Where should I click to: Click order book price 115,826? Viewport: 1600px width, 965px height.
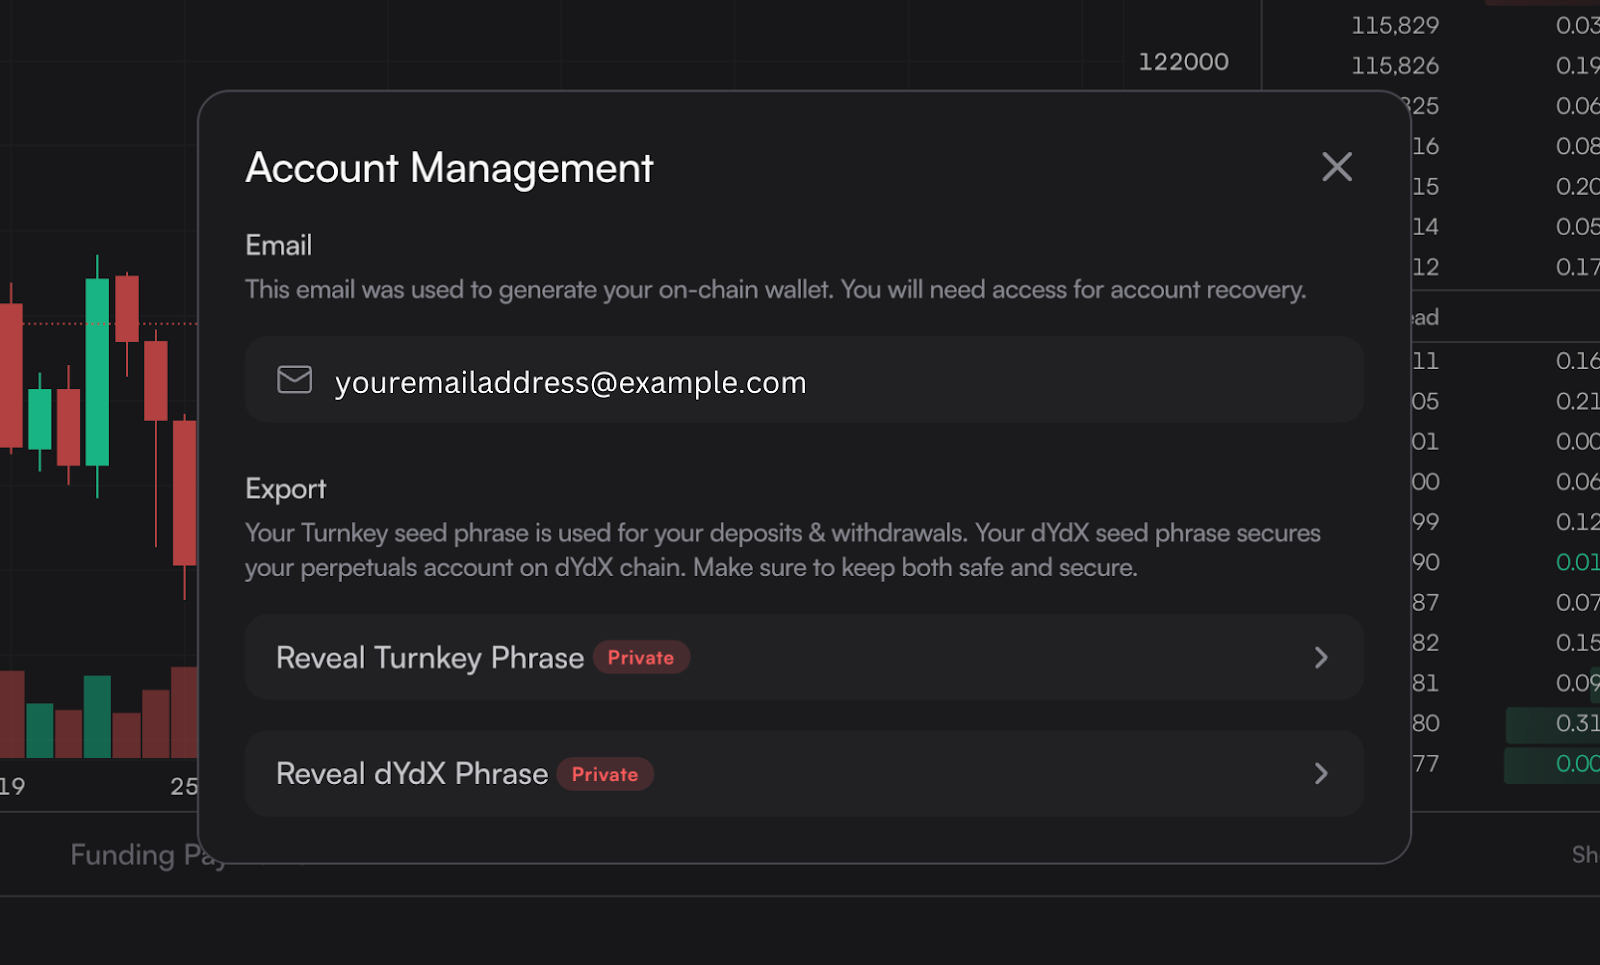[1395, 66]
